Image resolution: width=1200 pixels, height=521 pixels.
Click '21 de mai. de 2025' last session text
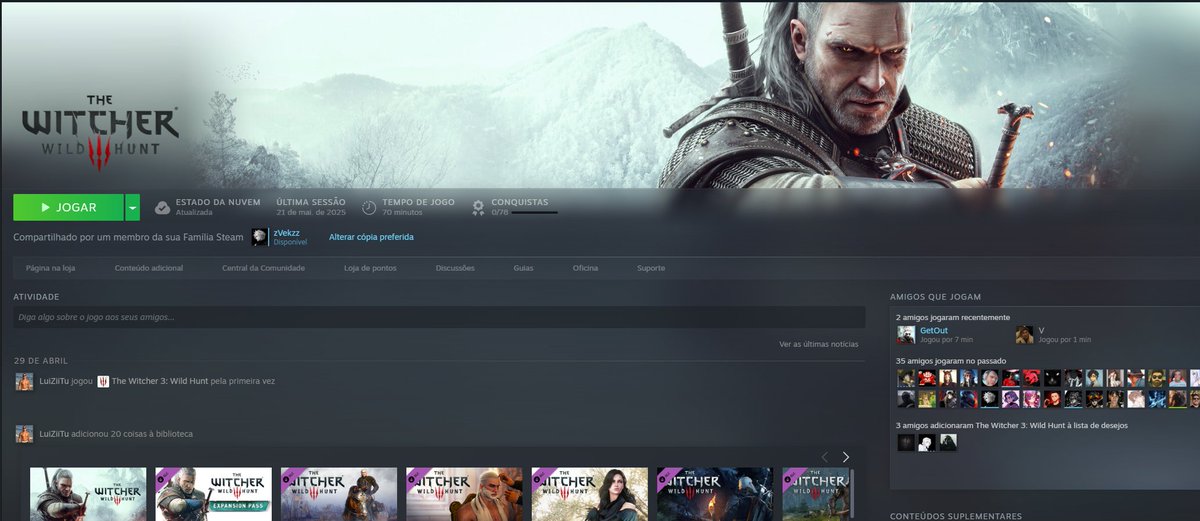pos(311,213)
